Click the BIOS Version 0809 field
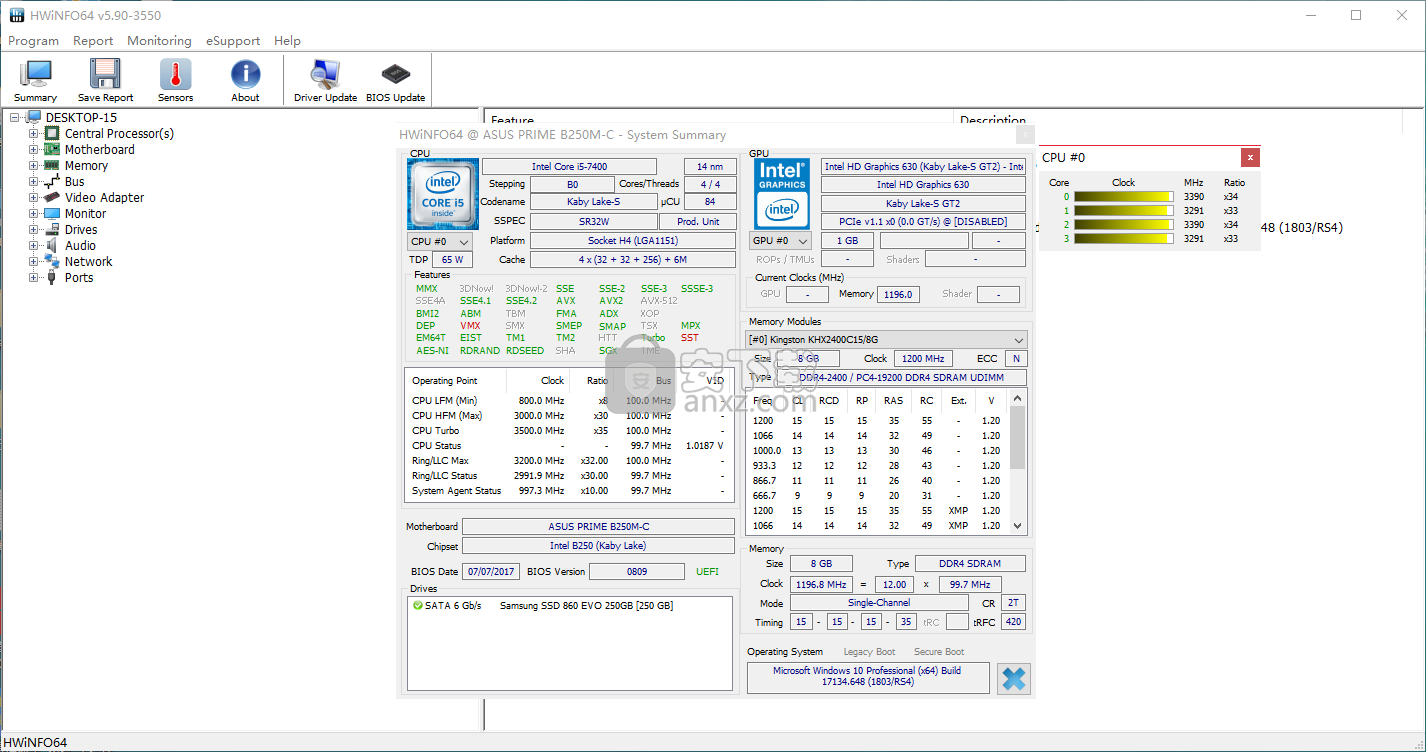The image size is (1426, 752). pyautogui.click(x=636, y=571)
